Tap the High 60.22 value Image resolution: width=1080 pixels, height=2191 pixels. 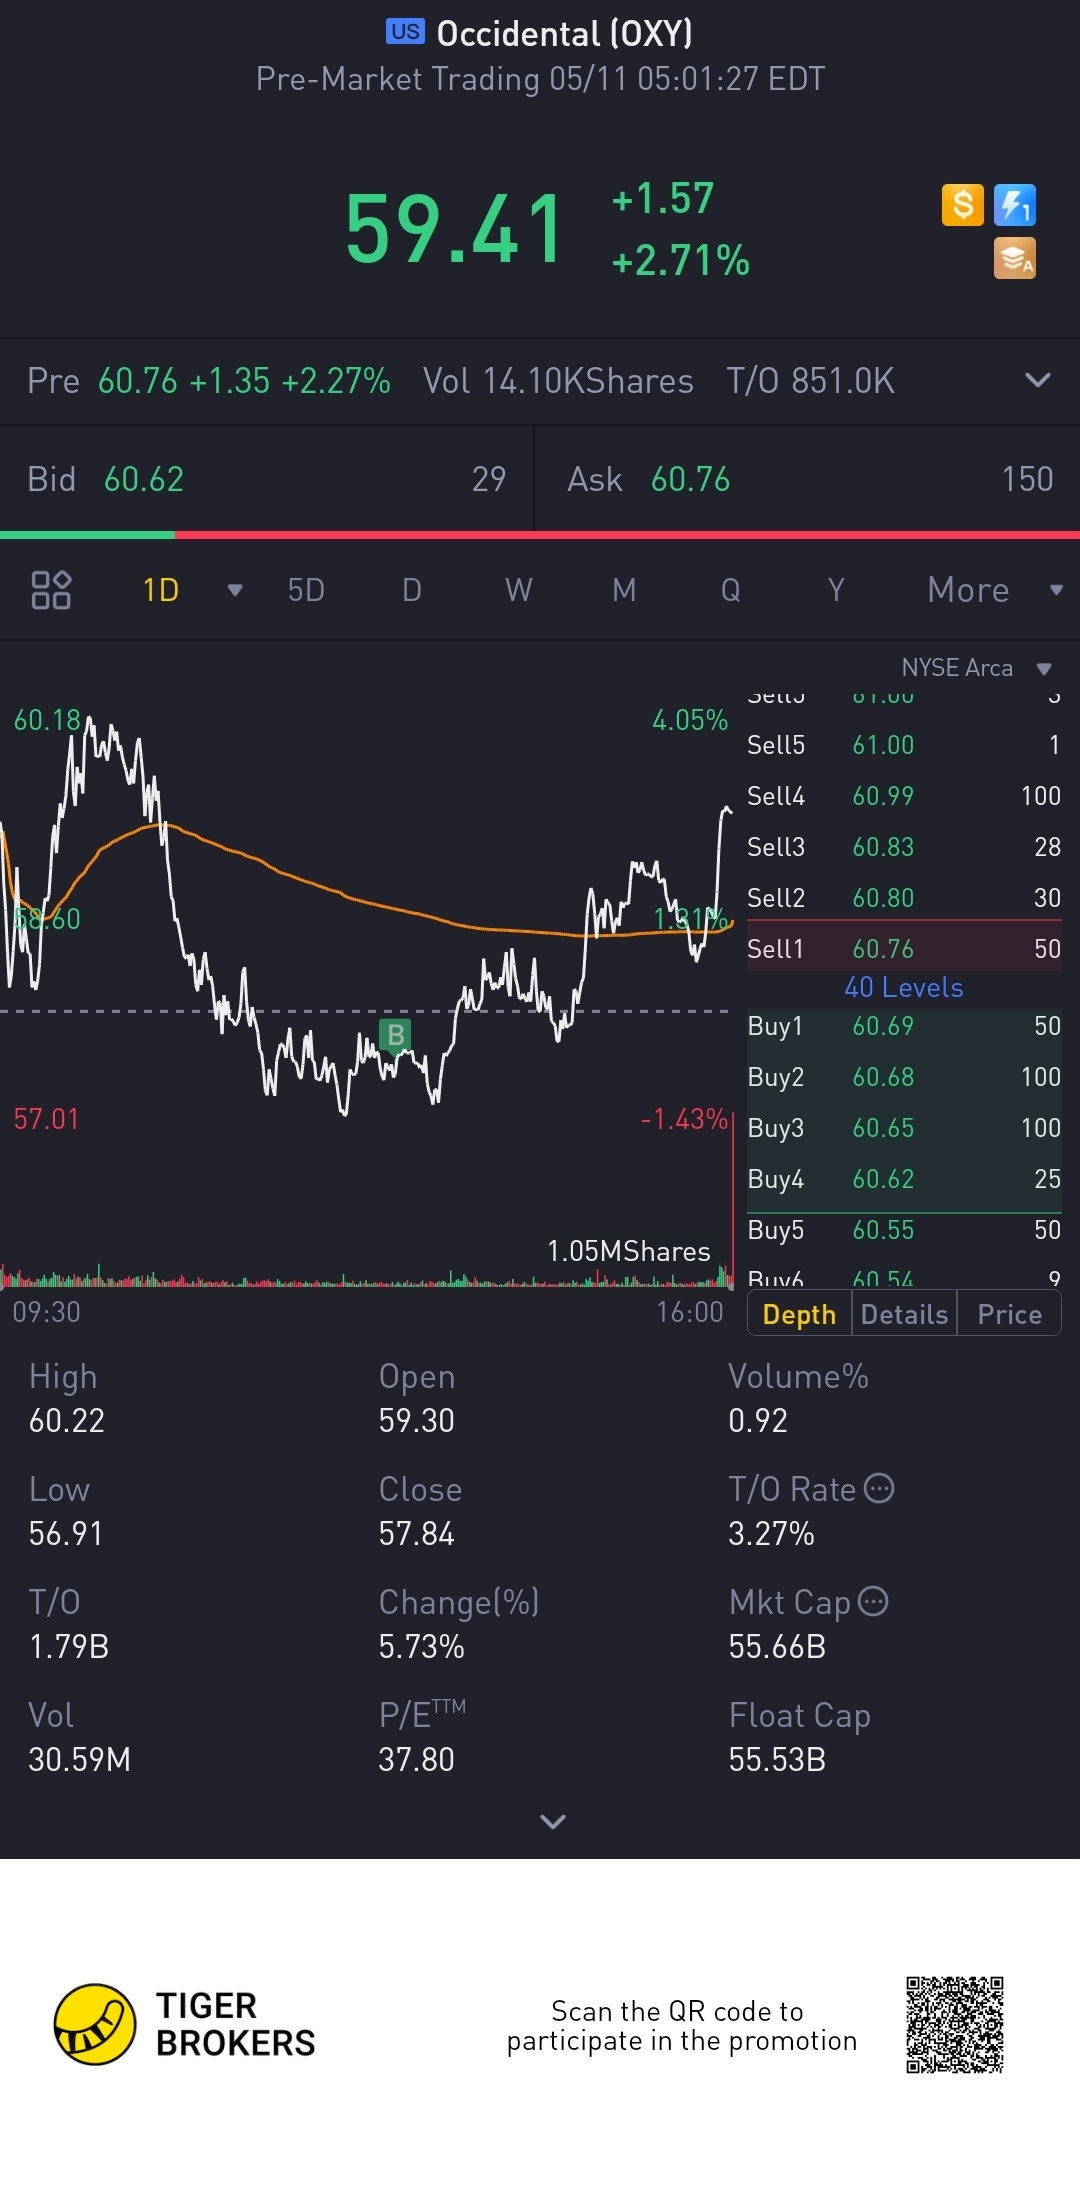(x=67, y=1420)
